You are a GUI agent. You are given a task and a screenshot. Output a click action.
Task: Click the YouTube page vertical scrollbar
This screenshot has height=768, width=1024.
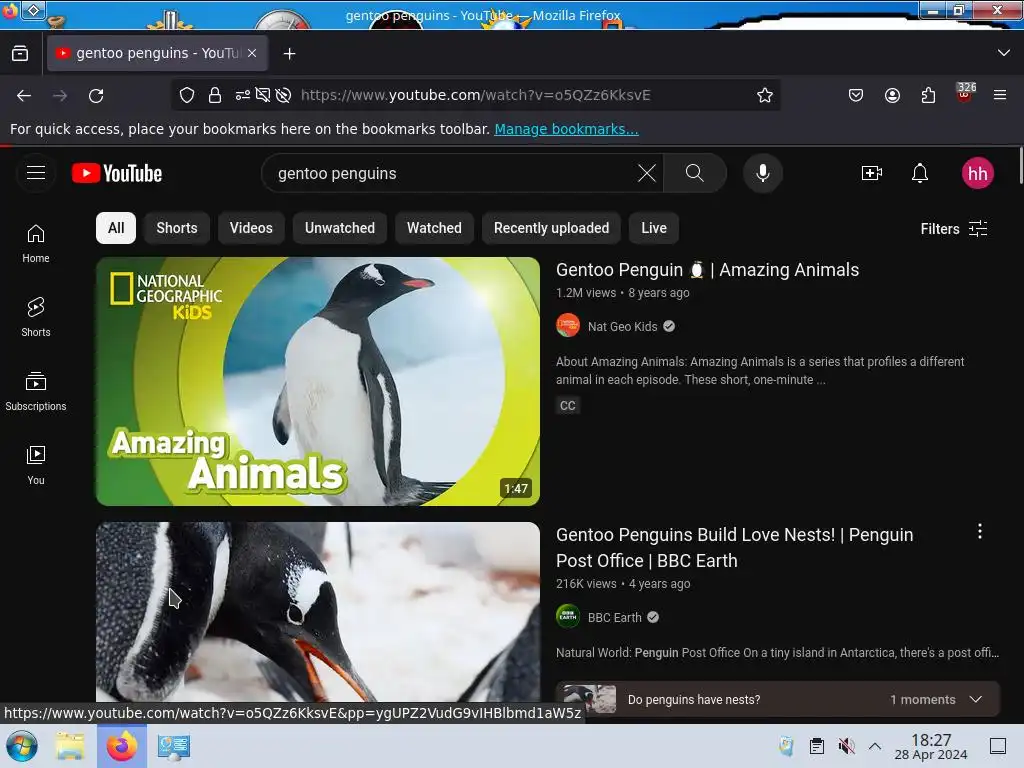(1021, 166)
